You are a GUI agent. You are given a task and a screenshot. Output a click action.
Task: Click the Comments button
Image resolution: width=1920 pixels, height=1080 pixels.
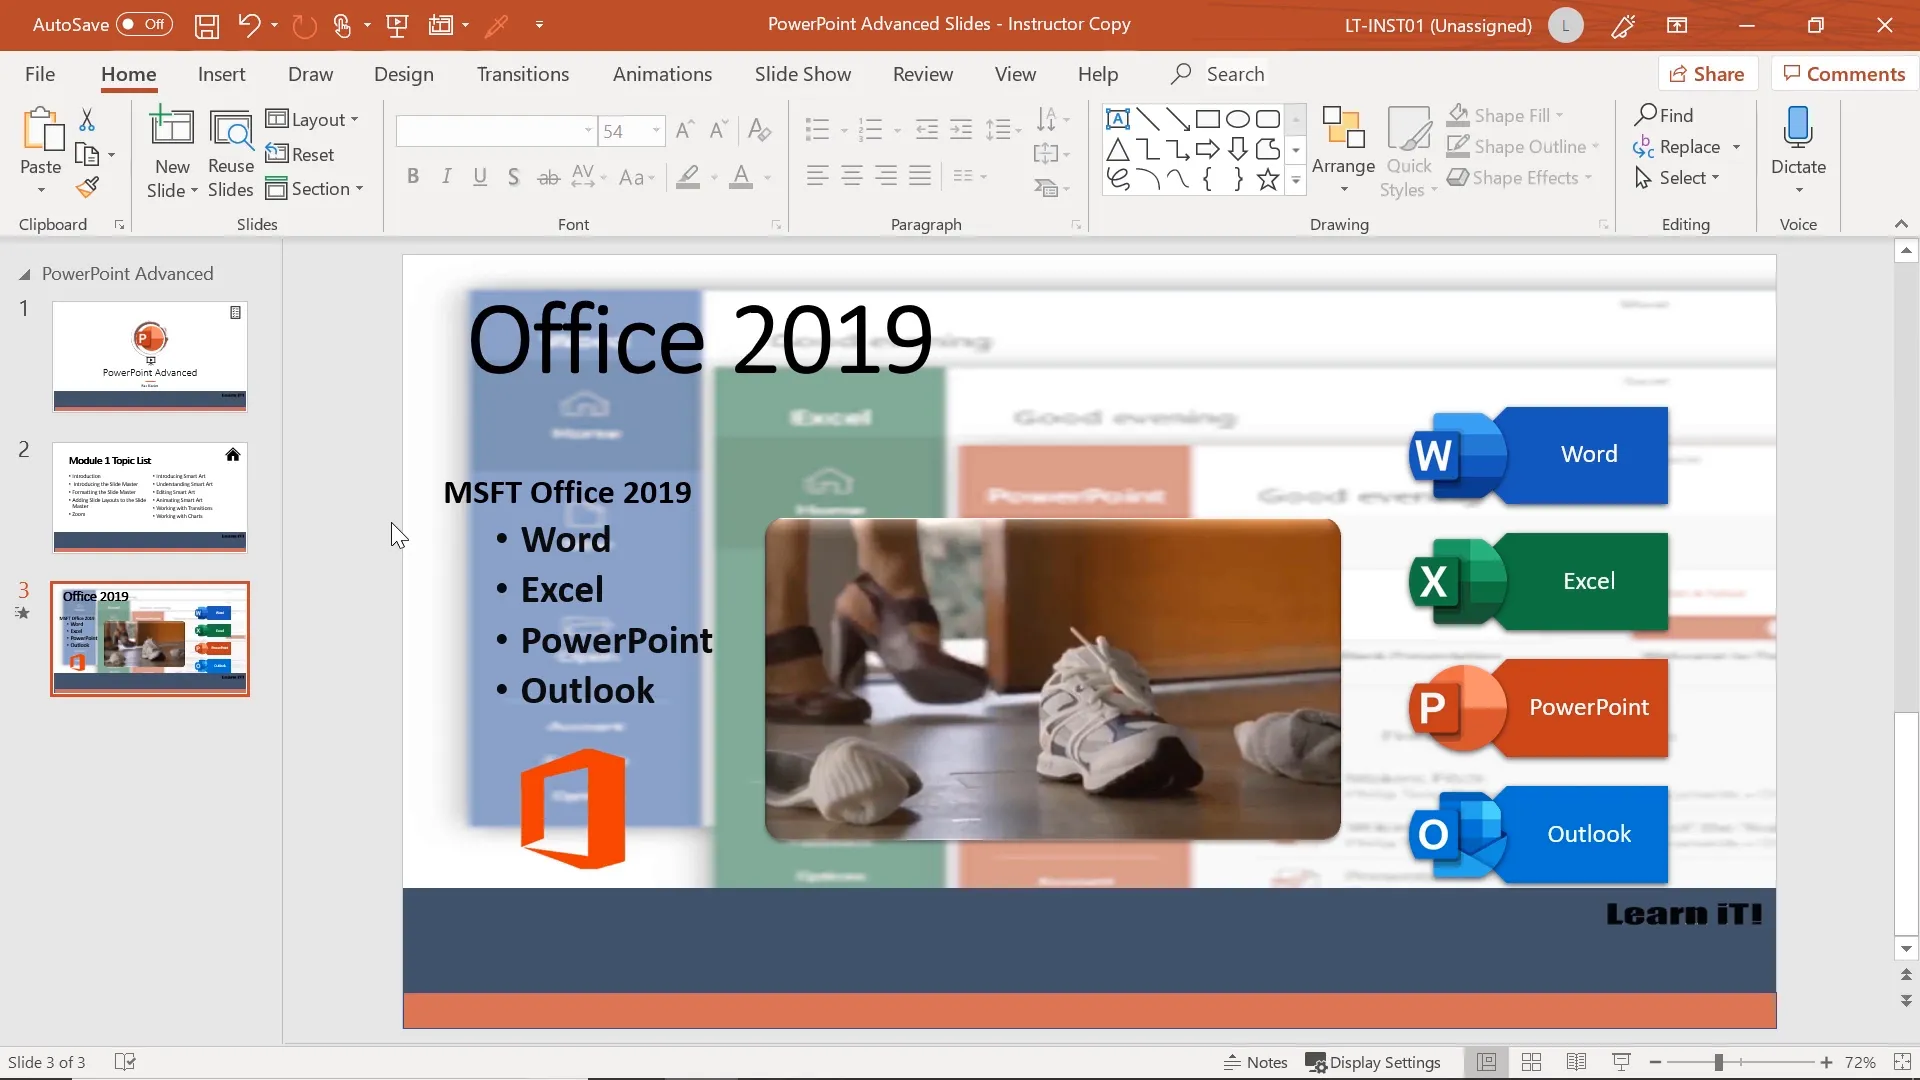click(x=1845, y=74)
